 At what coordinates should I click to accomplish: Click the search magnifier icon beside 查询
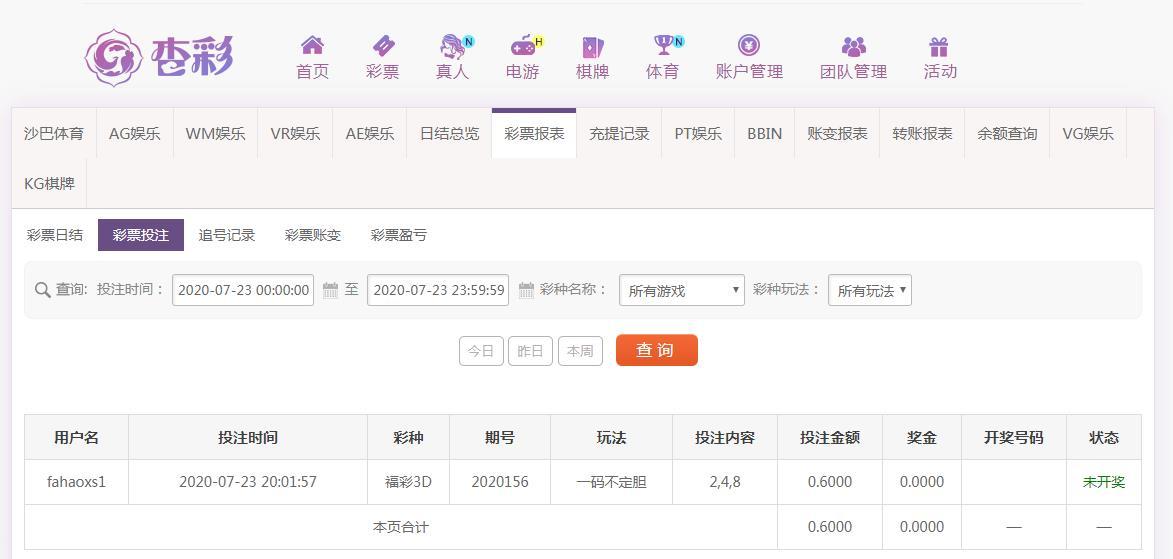pyautogui.click(x=43, y=290)
